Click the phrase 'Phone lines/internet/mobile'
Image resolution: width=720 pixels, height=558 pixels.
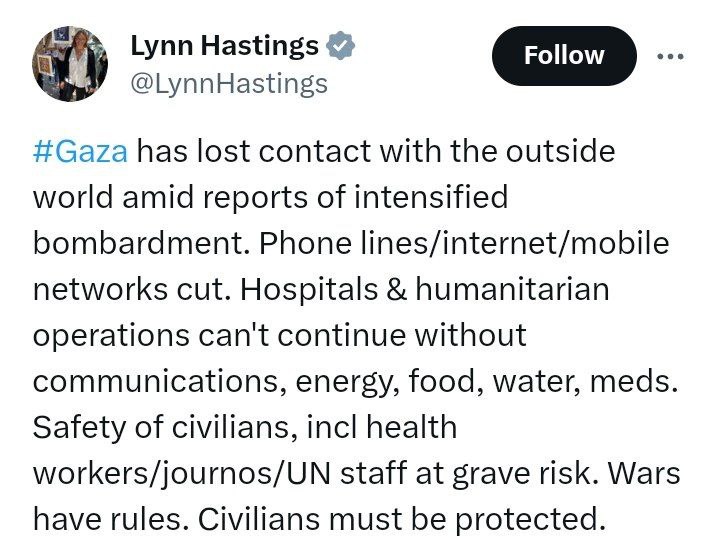coord(464,243)
